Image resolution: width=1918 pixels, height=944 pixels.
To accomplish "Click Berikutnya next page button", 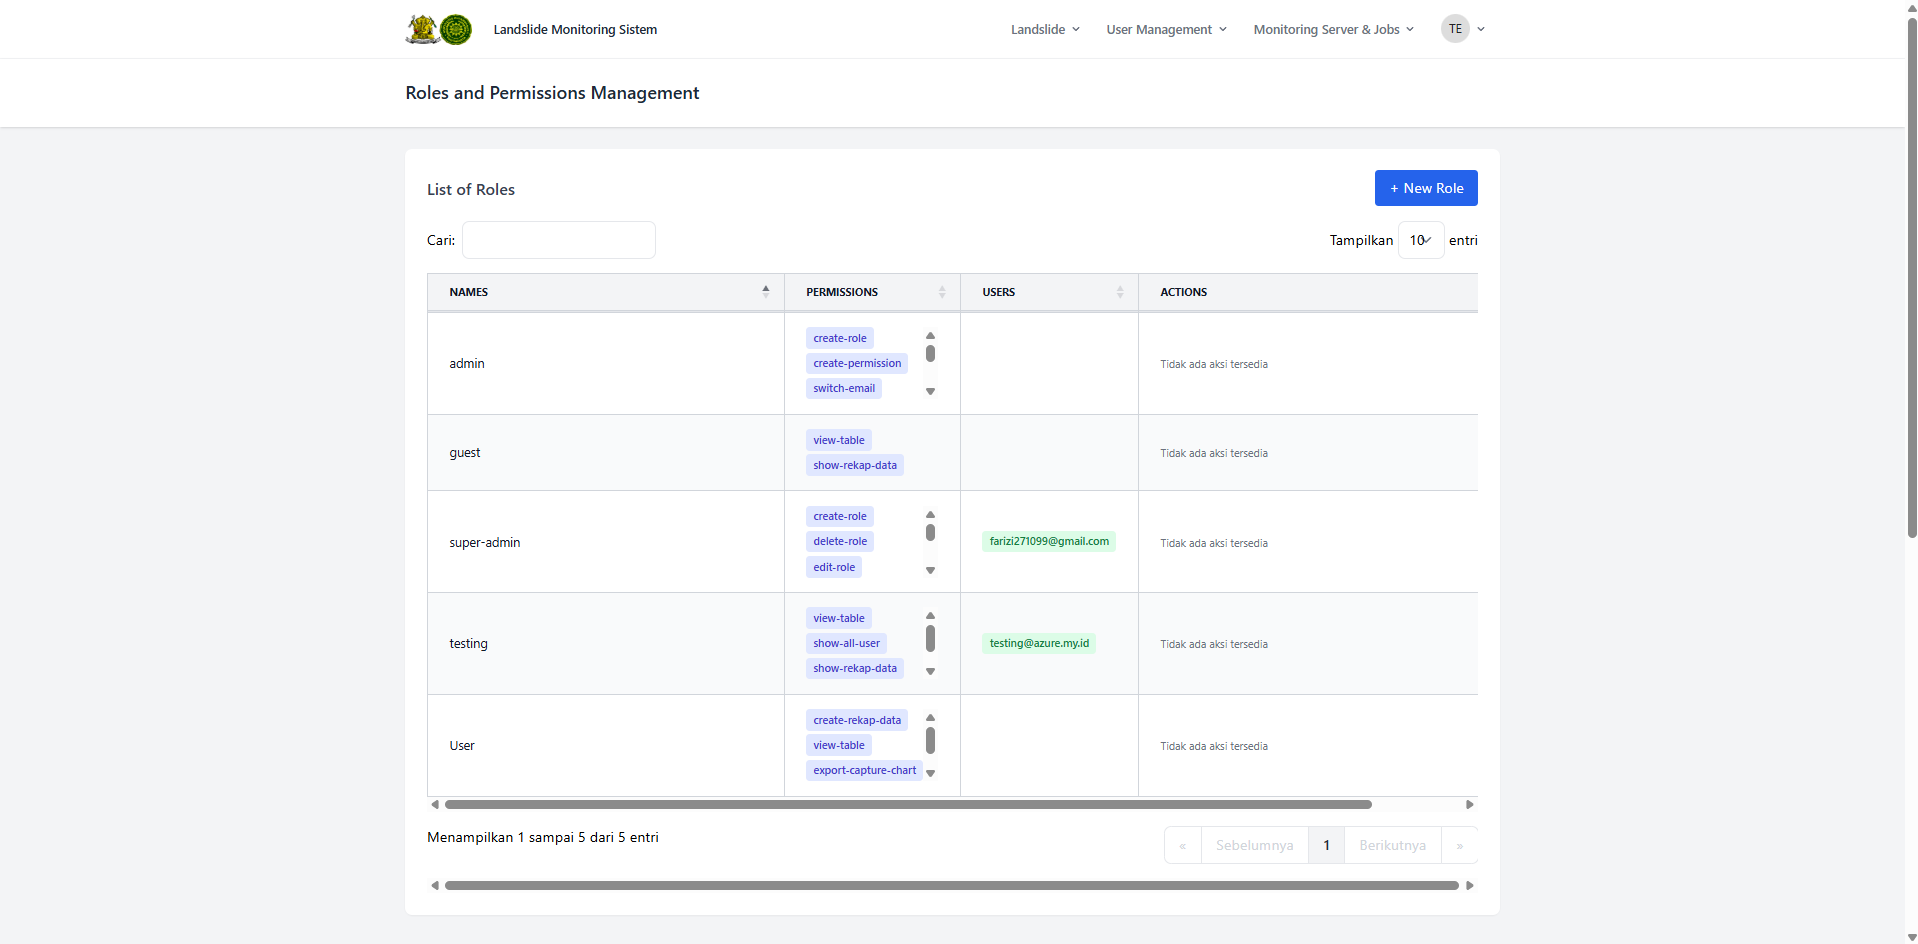I will click(1392, 845).
